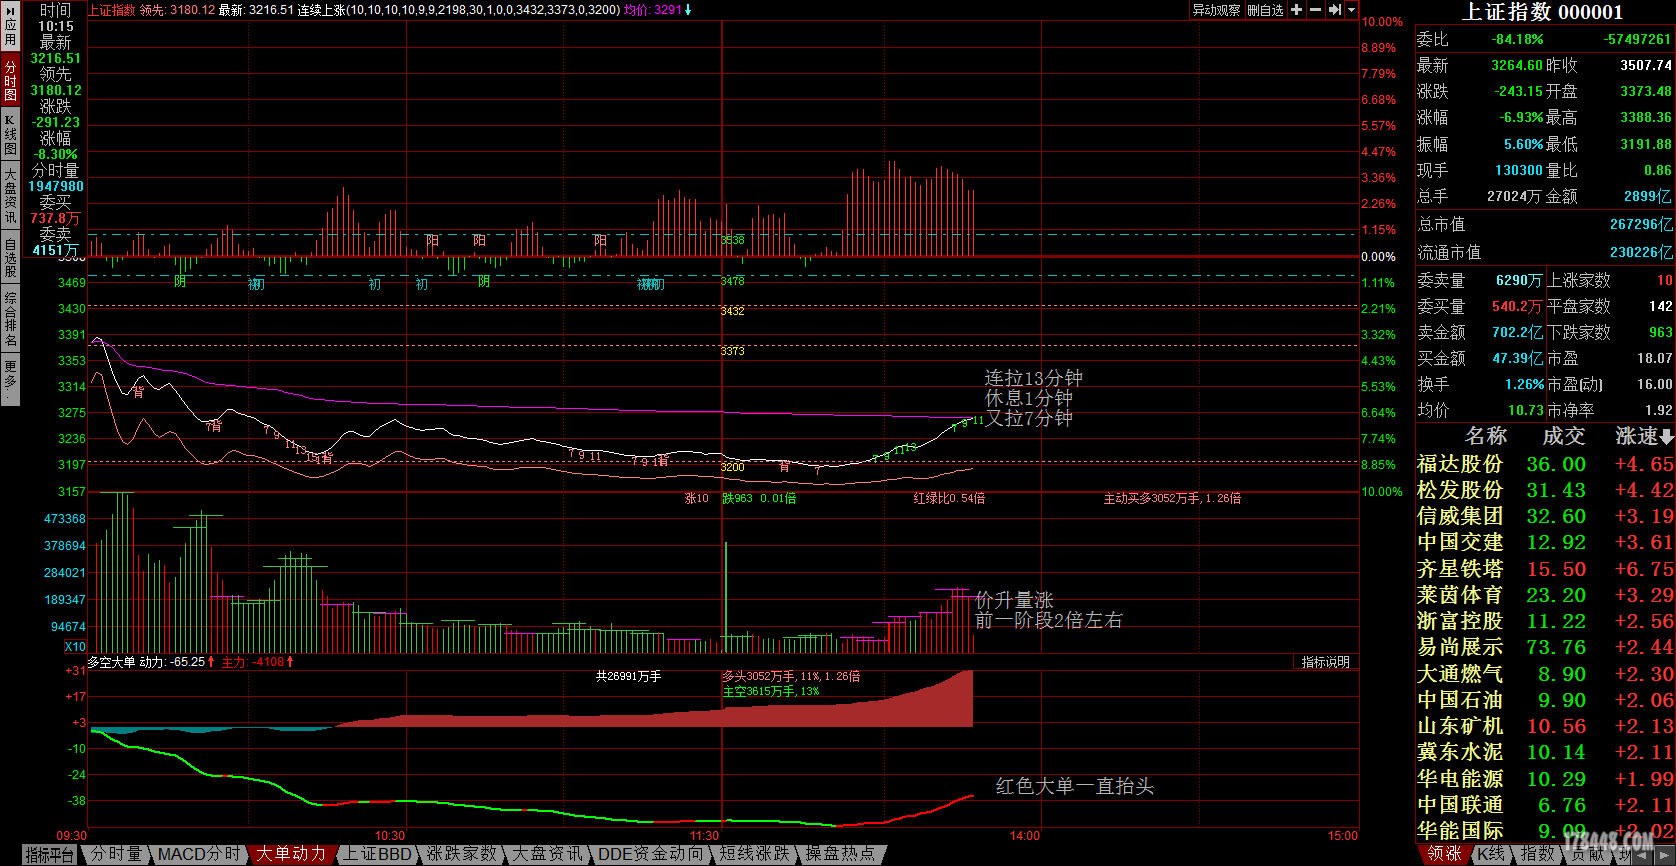The image size is (1676, 866).
Task: Select the 华电能源 row
Action: [1545, 778]
